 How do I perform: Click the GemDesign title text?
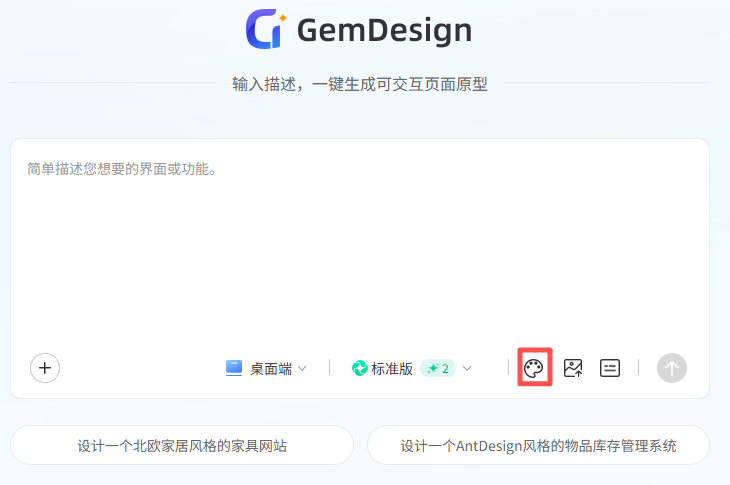(384, 31)
